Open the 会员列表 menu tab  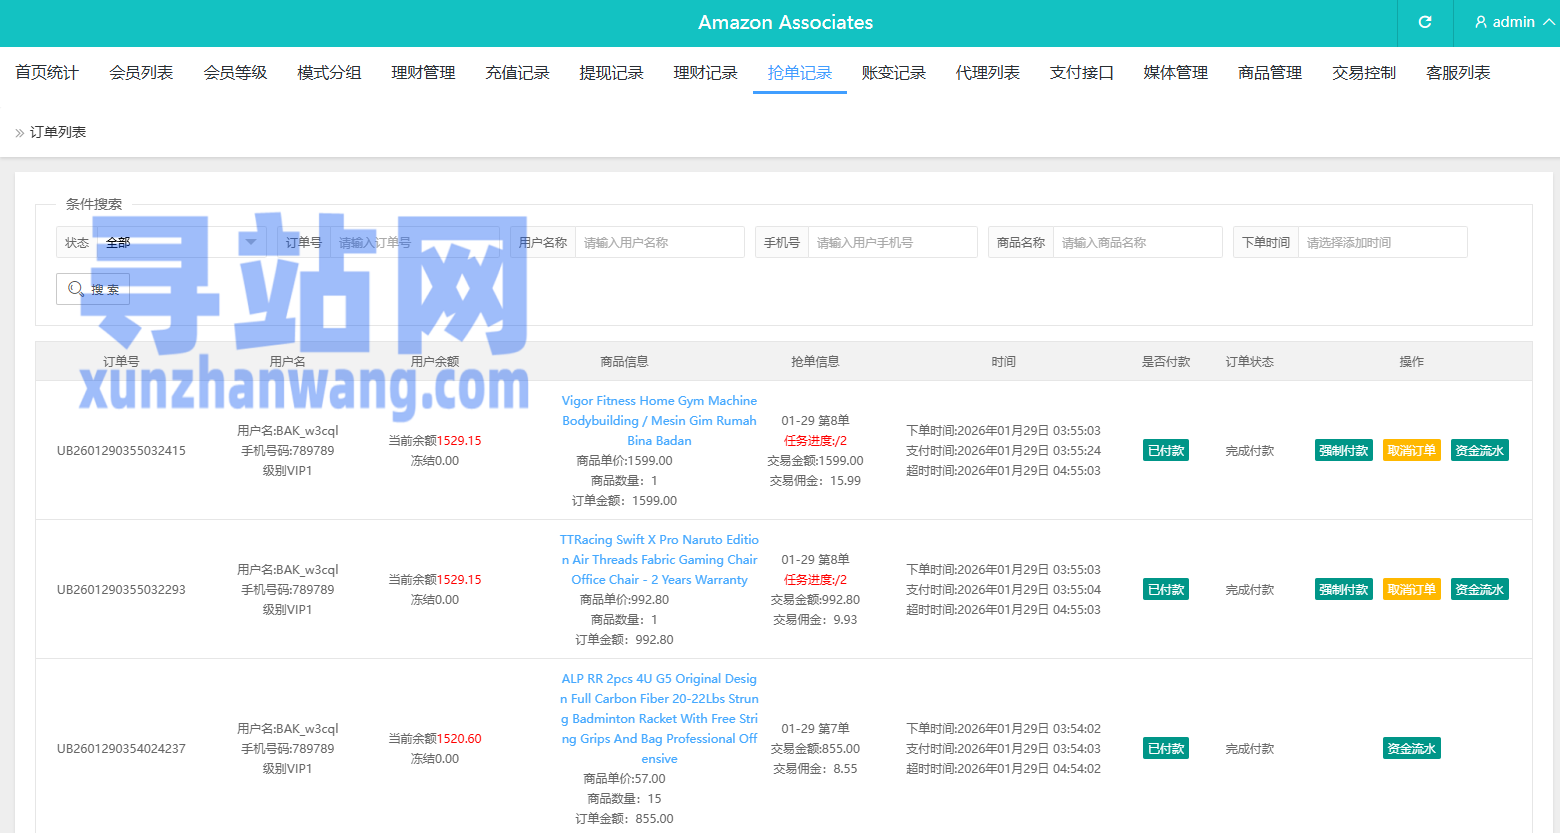[x=141, y=73]
